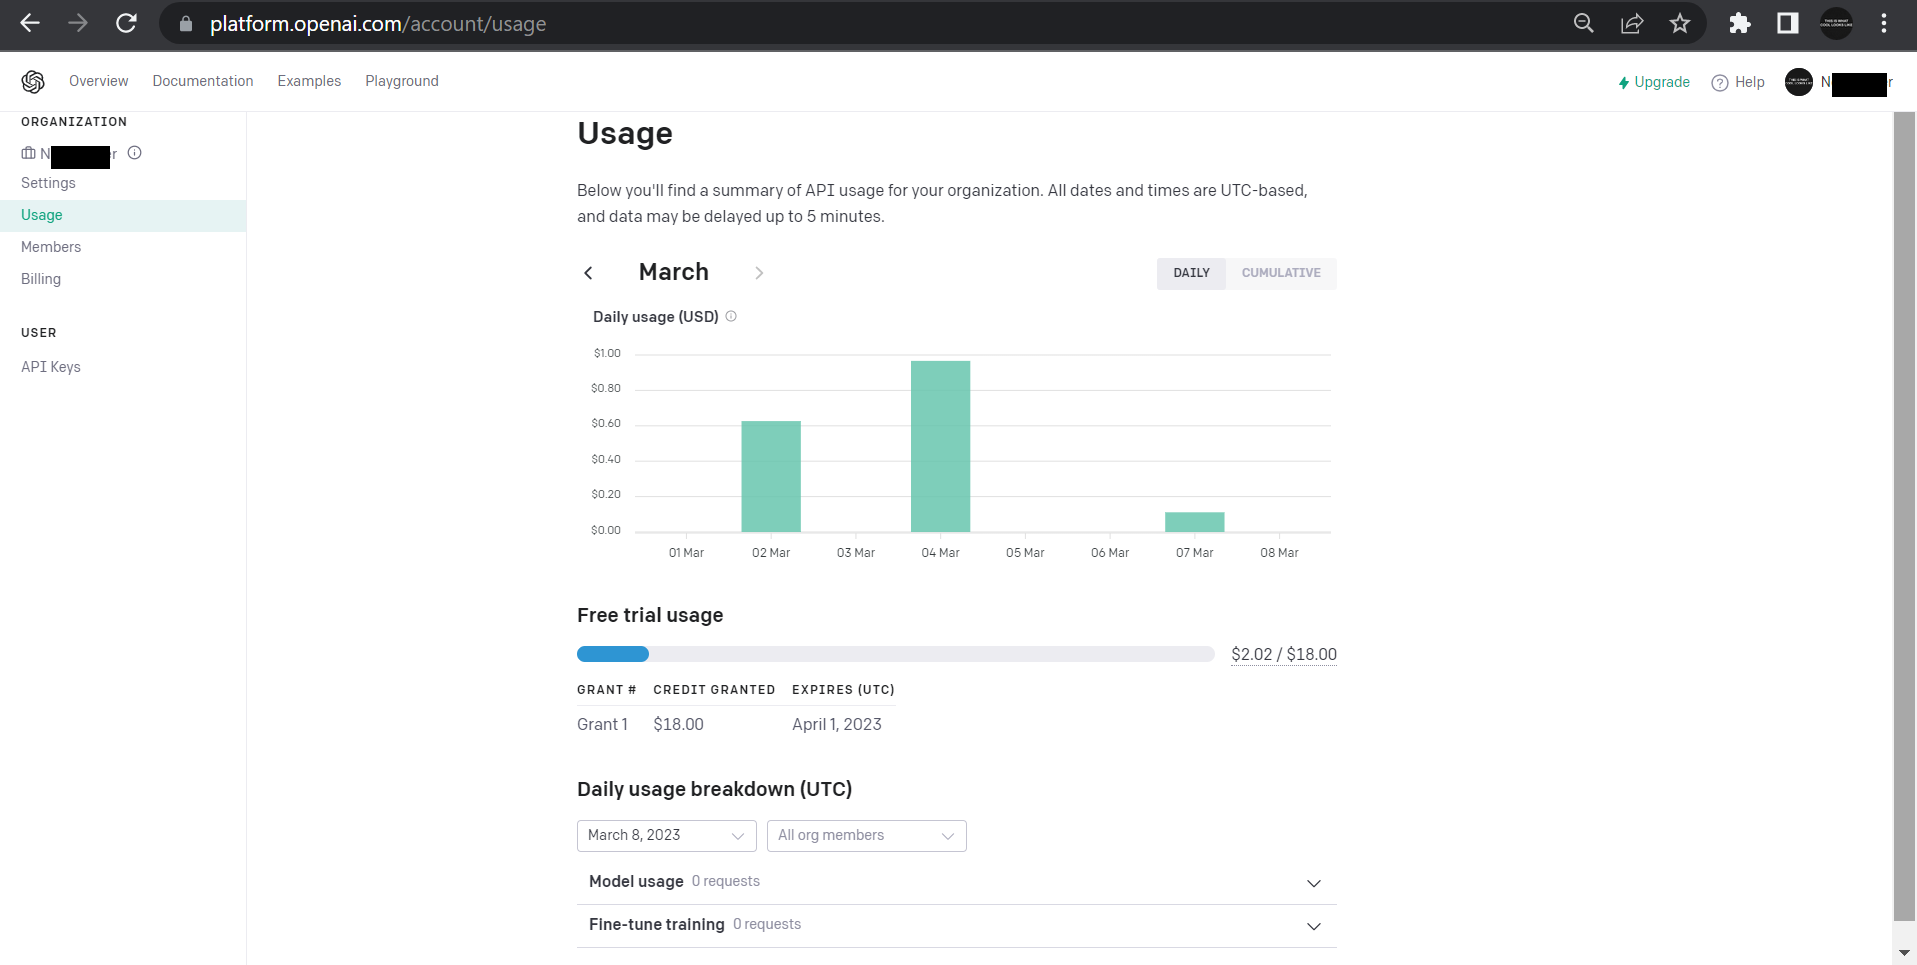The height and width of the screenshot is (965, 1917).
Task: Open the March 8, 2023 date dropdown
Action: (666, 835)
